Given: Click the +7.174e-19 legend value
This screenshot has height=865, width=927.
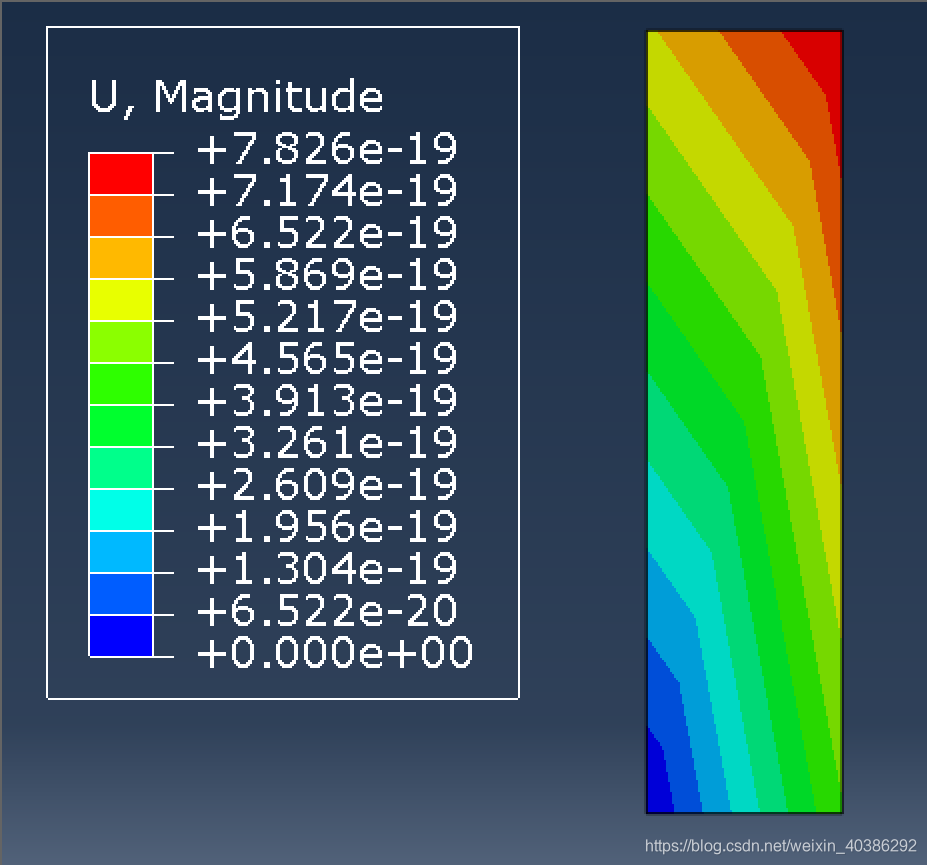Looking at the screenshot, I should 327,191.
